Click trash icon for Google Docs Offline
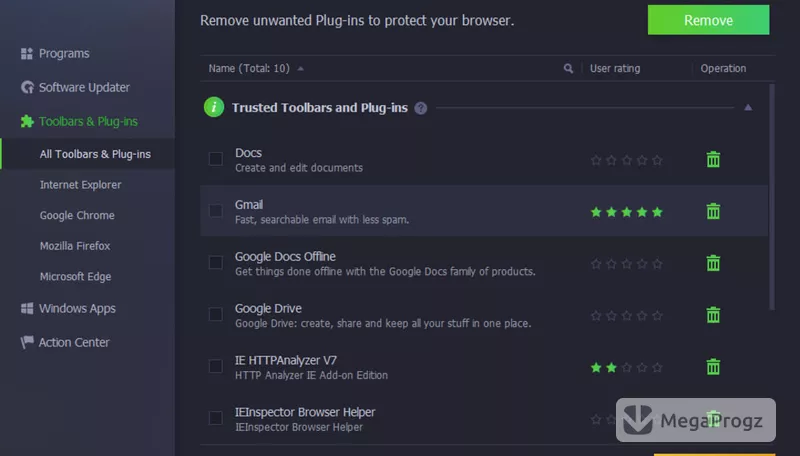 coord(713,263)
